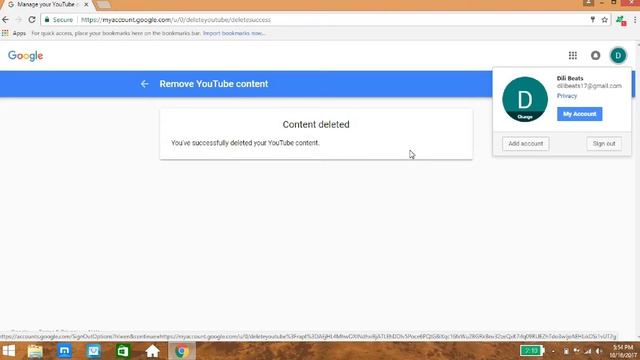Click the gmail address in the account popup
The width and height of the screenshot is (640, 360).
tap(589, 86)
